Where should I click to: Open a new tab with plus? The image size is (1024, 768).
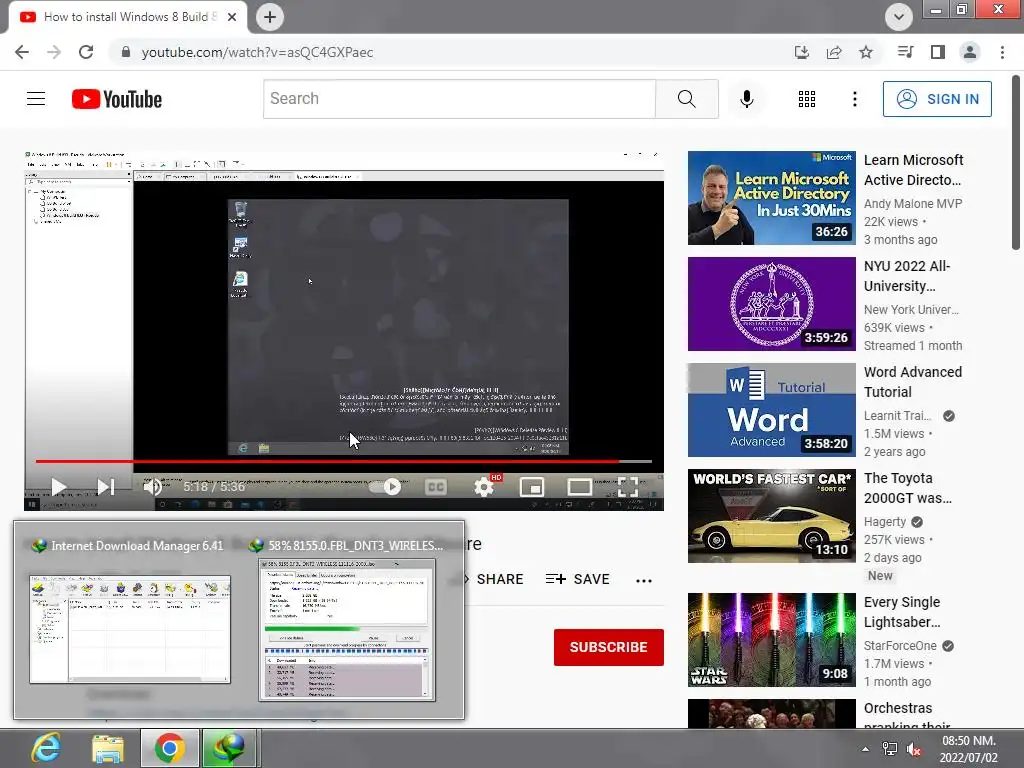[270, 17]
